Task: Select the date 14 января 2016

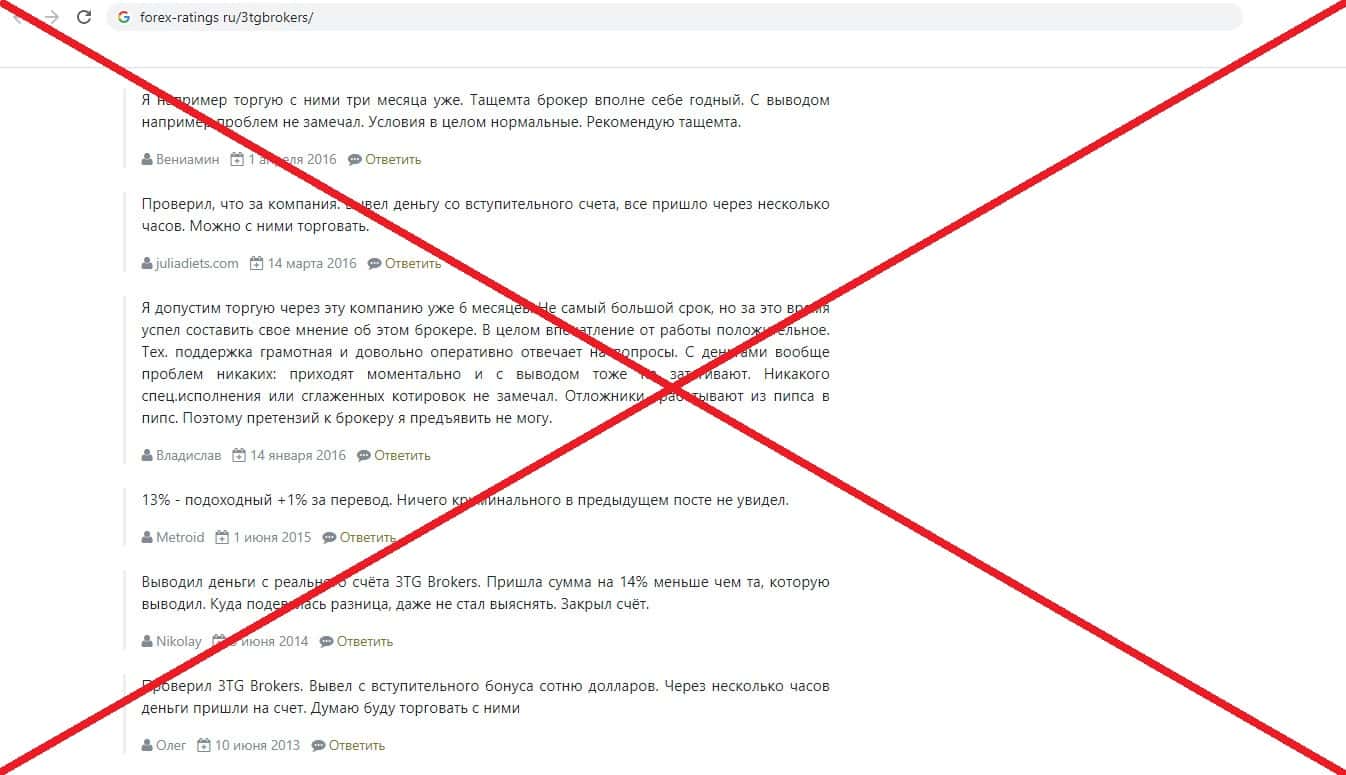Action: (x=298, y=455)
